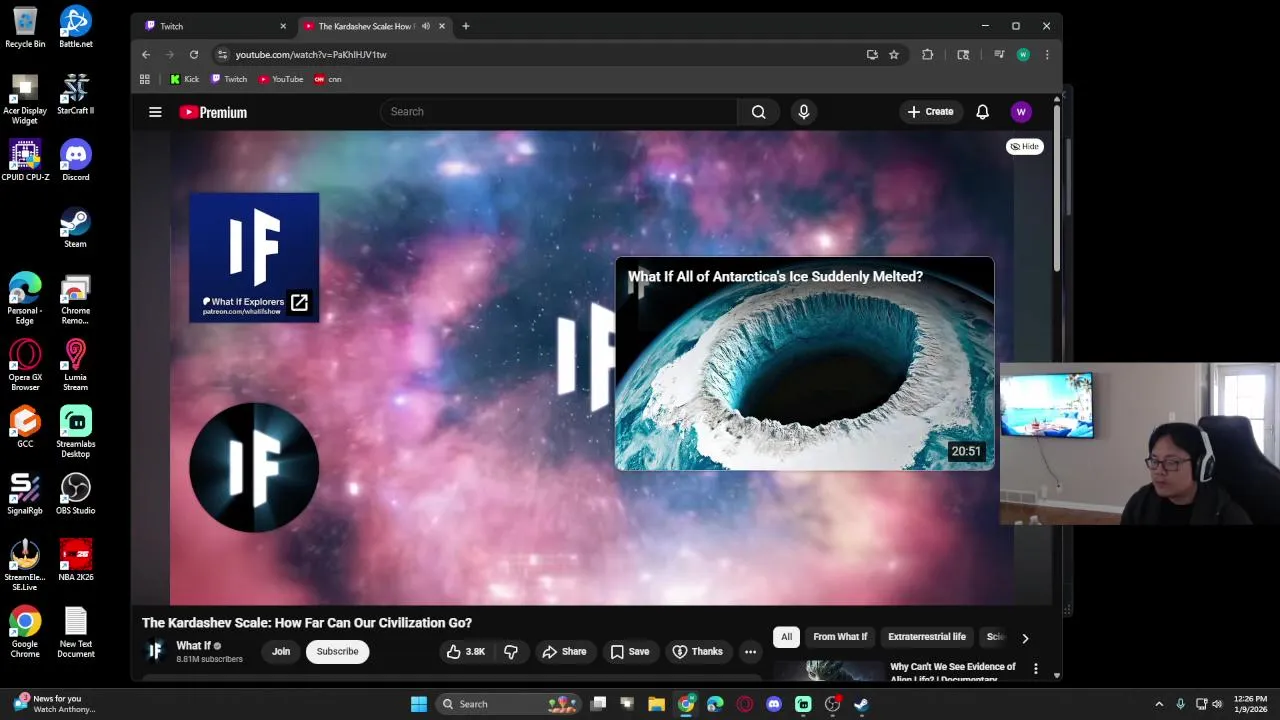Image resolution: width=1280 pixels, height=720 pixels.
Task: Open a new Chrome tab
Action: pos(465,26)
